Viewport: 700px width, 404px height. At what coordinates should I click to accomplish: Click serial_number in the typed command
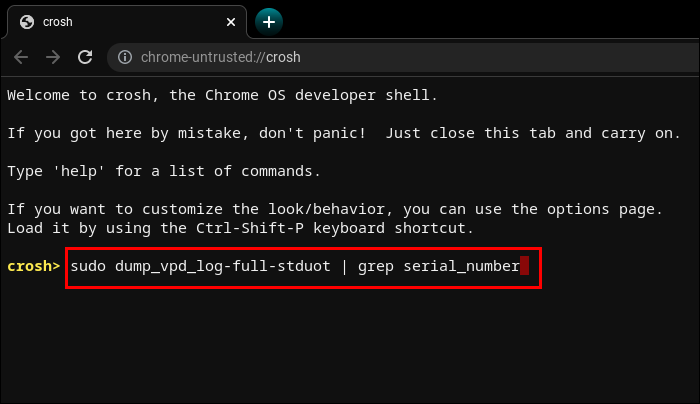[x=461, y=266]
